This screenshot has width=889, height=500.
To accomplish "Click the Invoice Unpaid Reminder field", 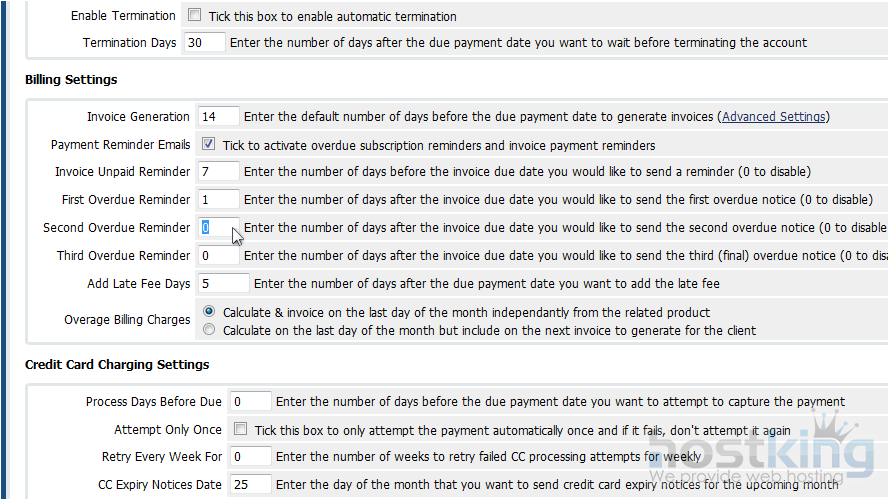I will pyautogui.click(x=219, y=172).
